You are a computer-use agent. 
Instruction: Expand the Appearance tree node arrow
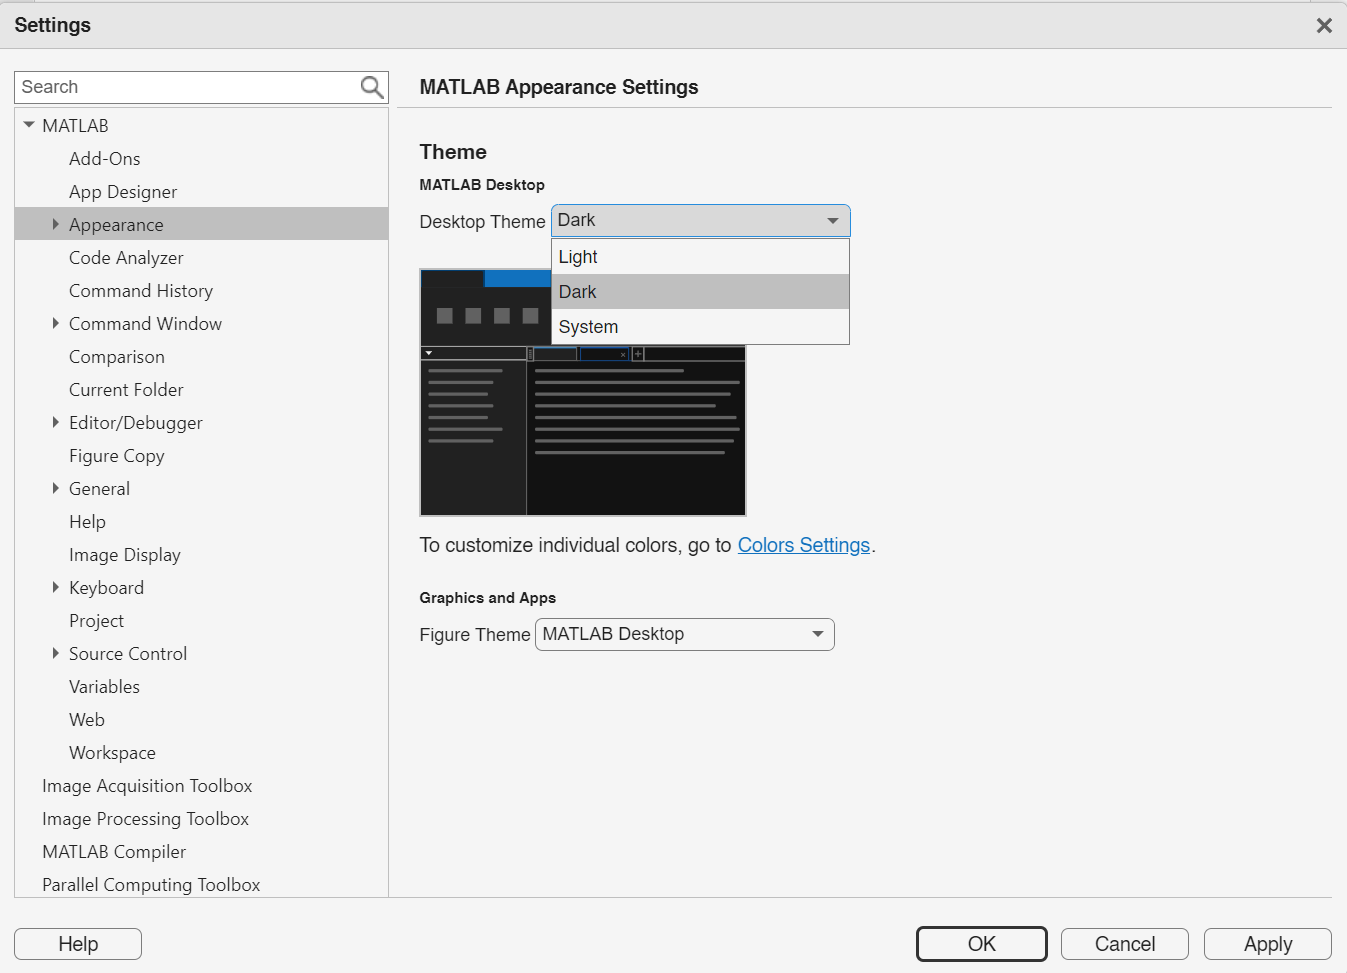56,224
